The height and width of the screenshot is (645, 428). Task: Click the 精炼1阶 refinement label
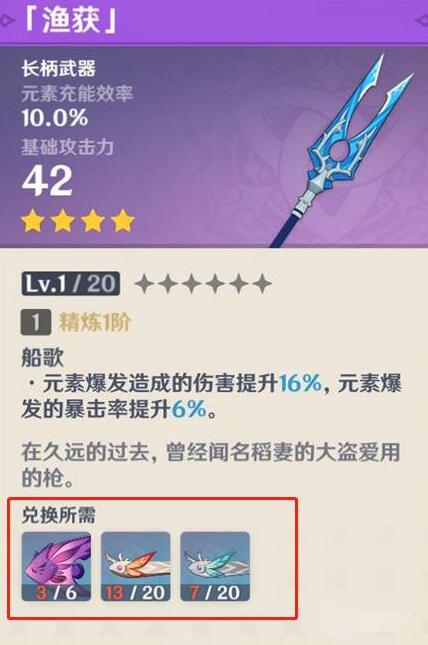point(95,322)
